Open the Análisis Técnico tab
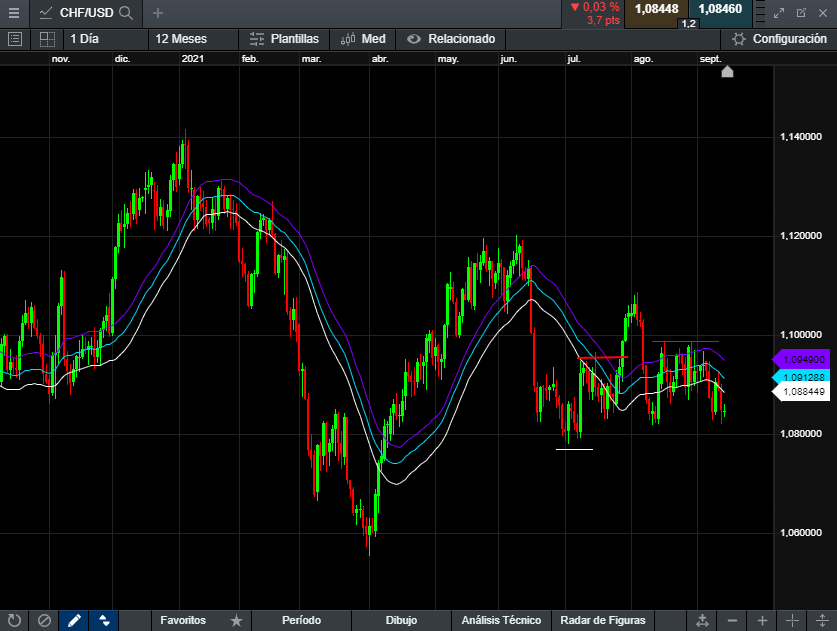This screenshot has height=631, width=837. point(501,620)
